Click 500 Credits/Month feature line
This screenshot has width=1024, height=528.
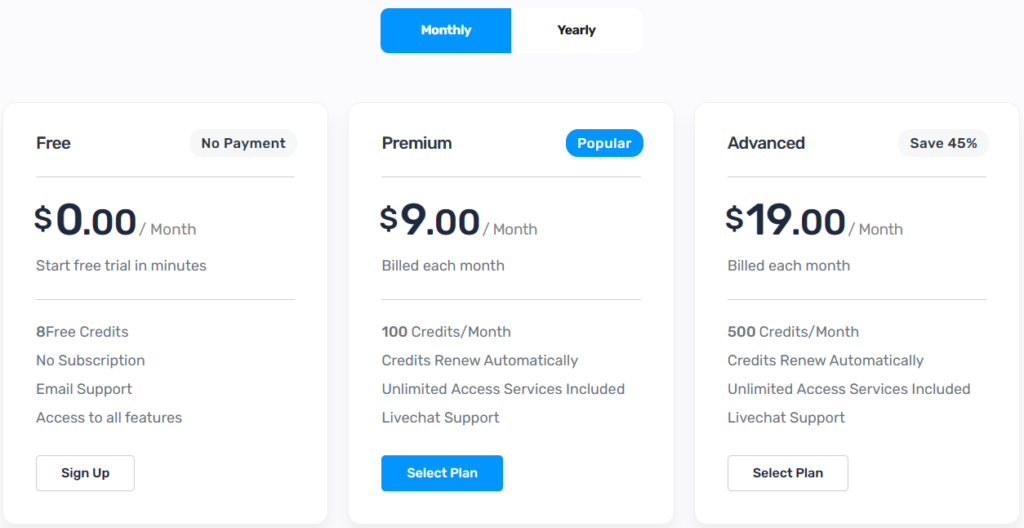[x=793, y=332]
